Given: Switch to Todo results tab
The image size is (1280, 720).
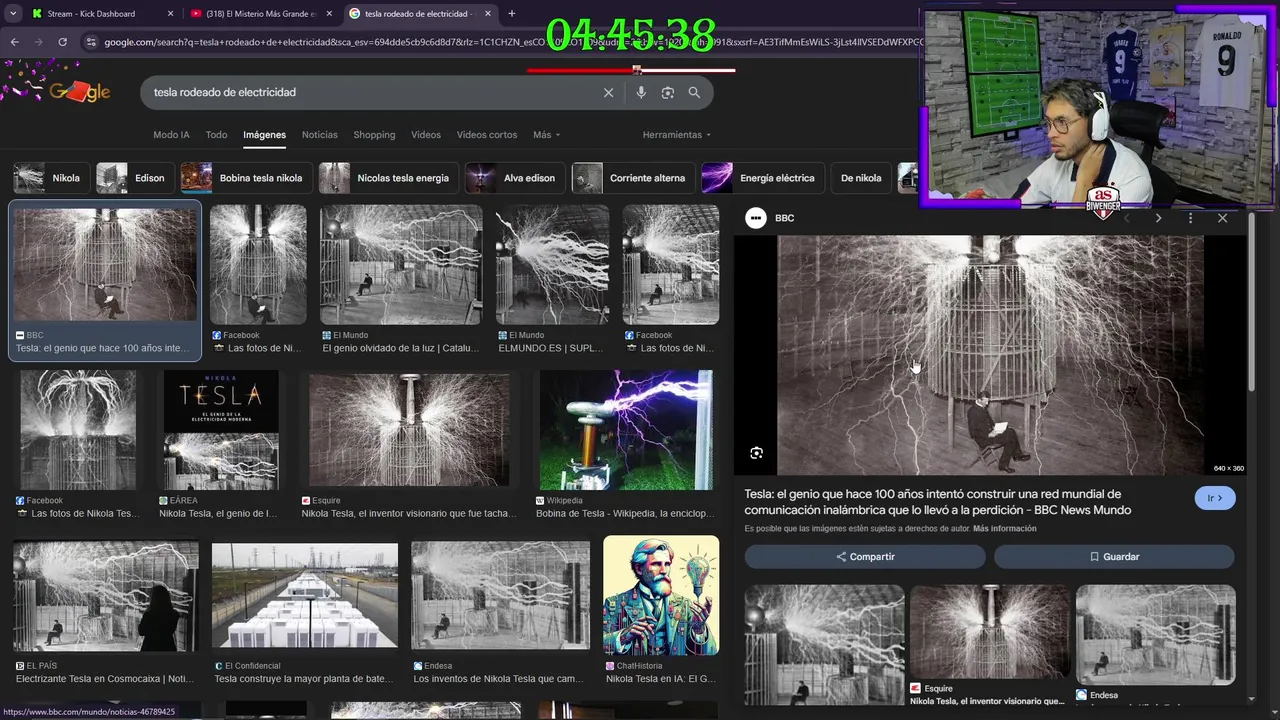Looking at the screenshot, I should pos(216,135).
